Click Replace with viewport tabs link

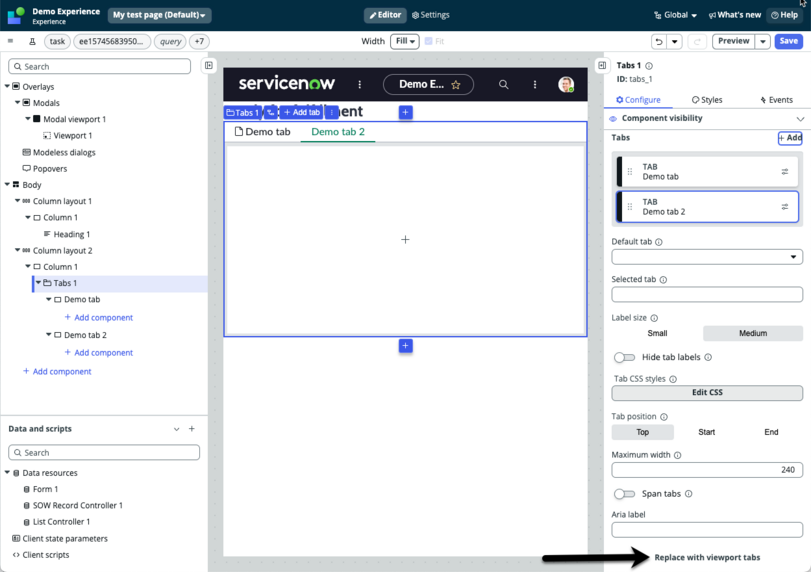coord(707,558)
